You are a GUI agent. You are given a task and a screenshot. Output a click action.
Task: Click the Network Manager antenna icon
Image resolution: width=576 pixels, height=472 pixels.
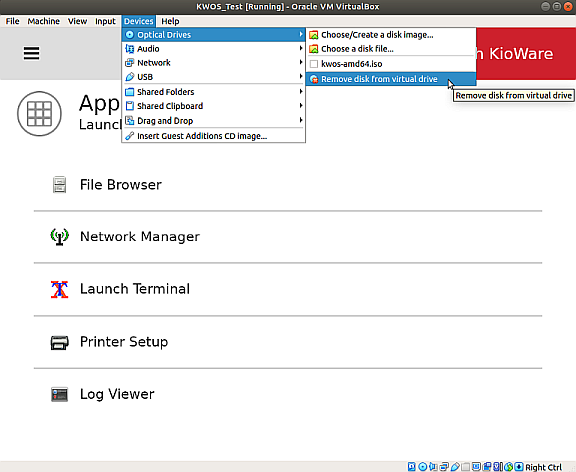59,237
